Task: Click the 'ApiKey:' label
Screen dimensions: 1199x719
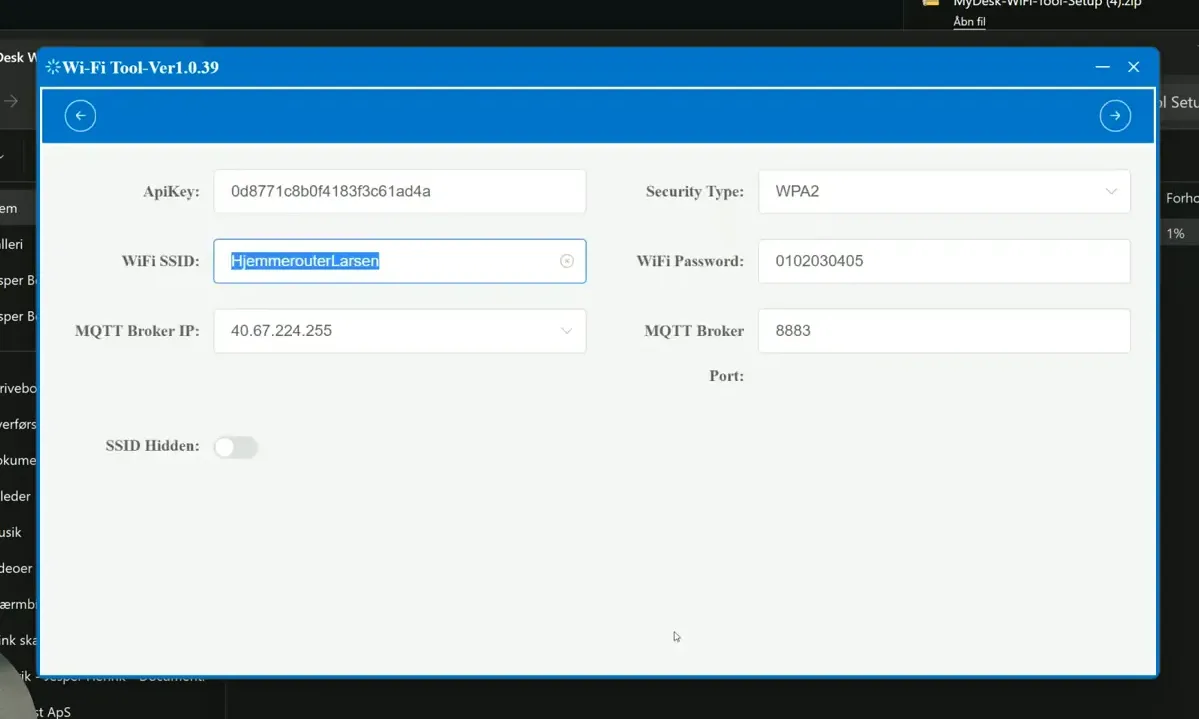Action: 171,191
